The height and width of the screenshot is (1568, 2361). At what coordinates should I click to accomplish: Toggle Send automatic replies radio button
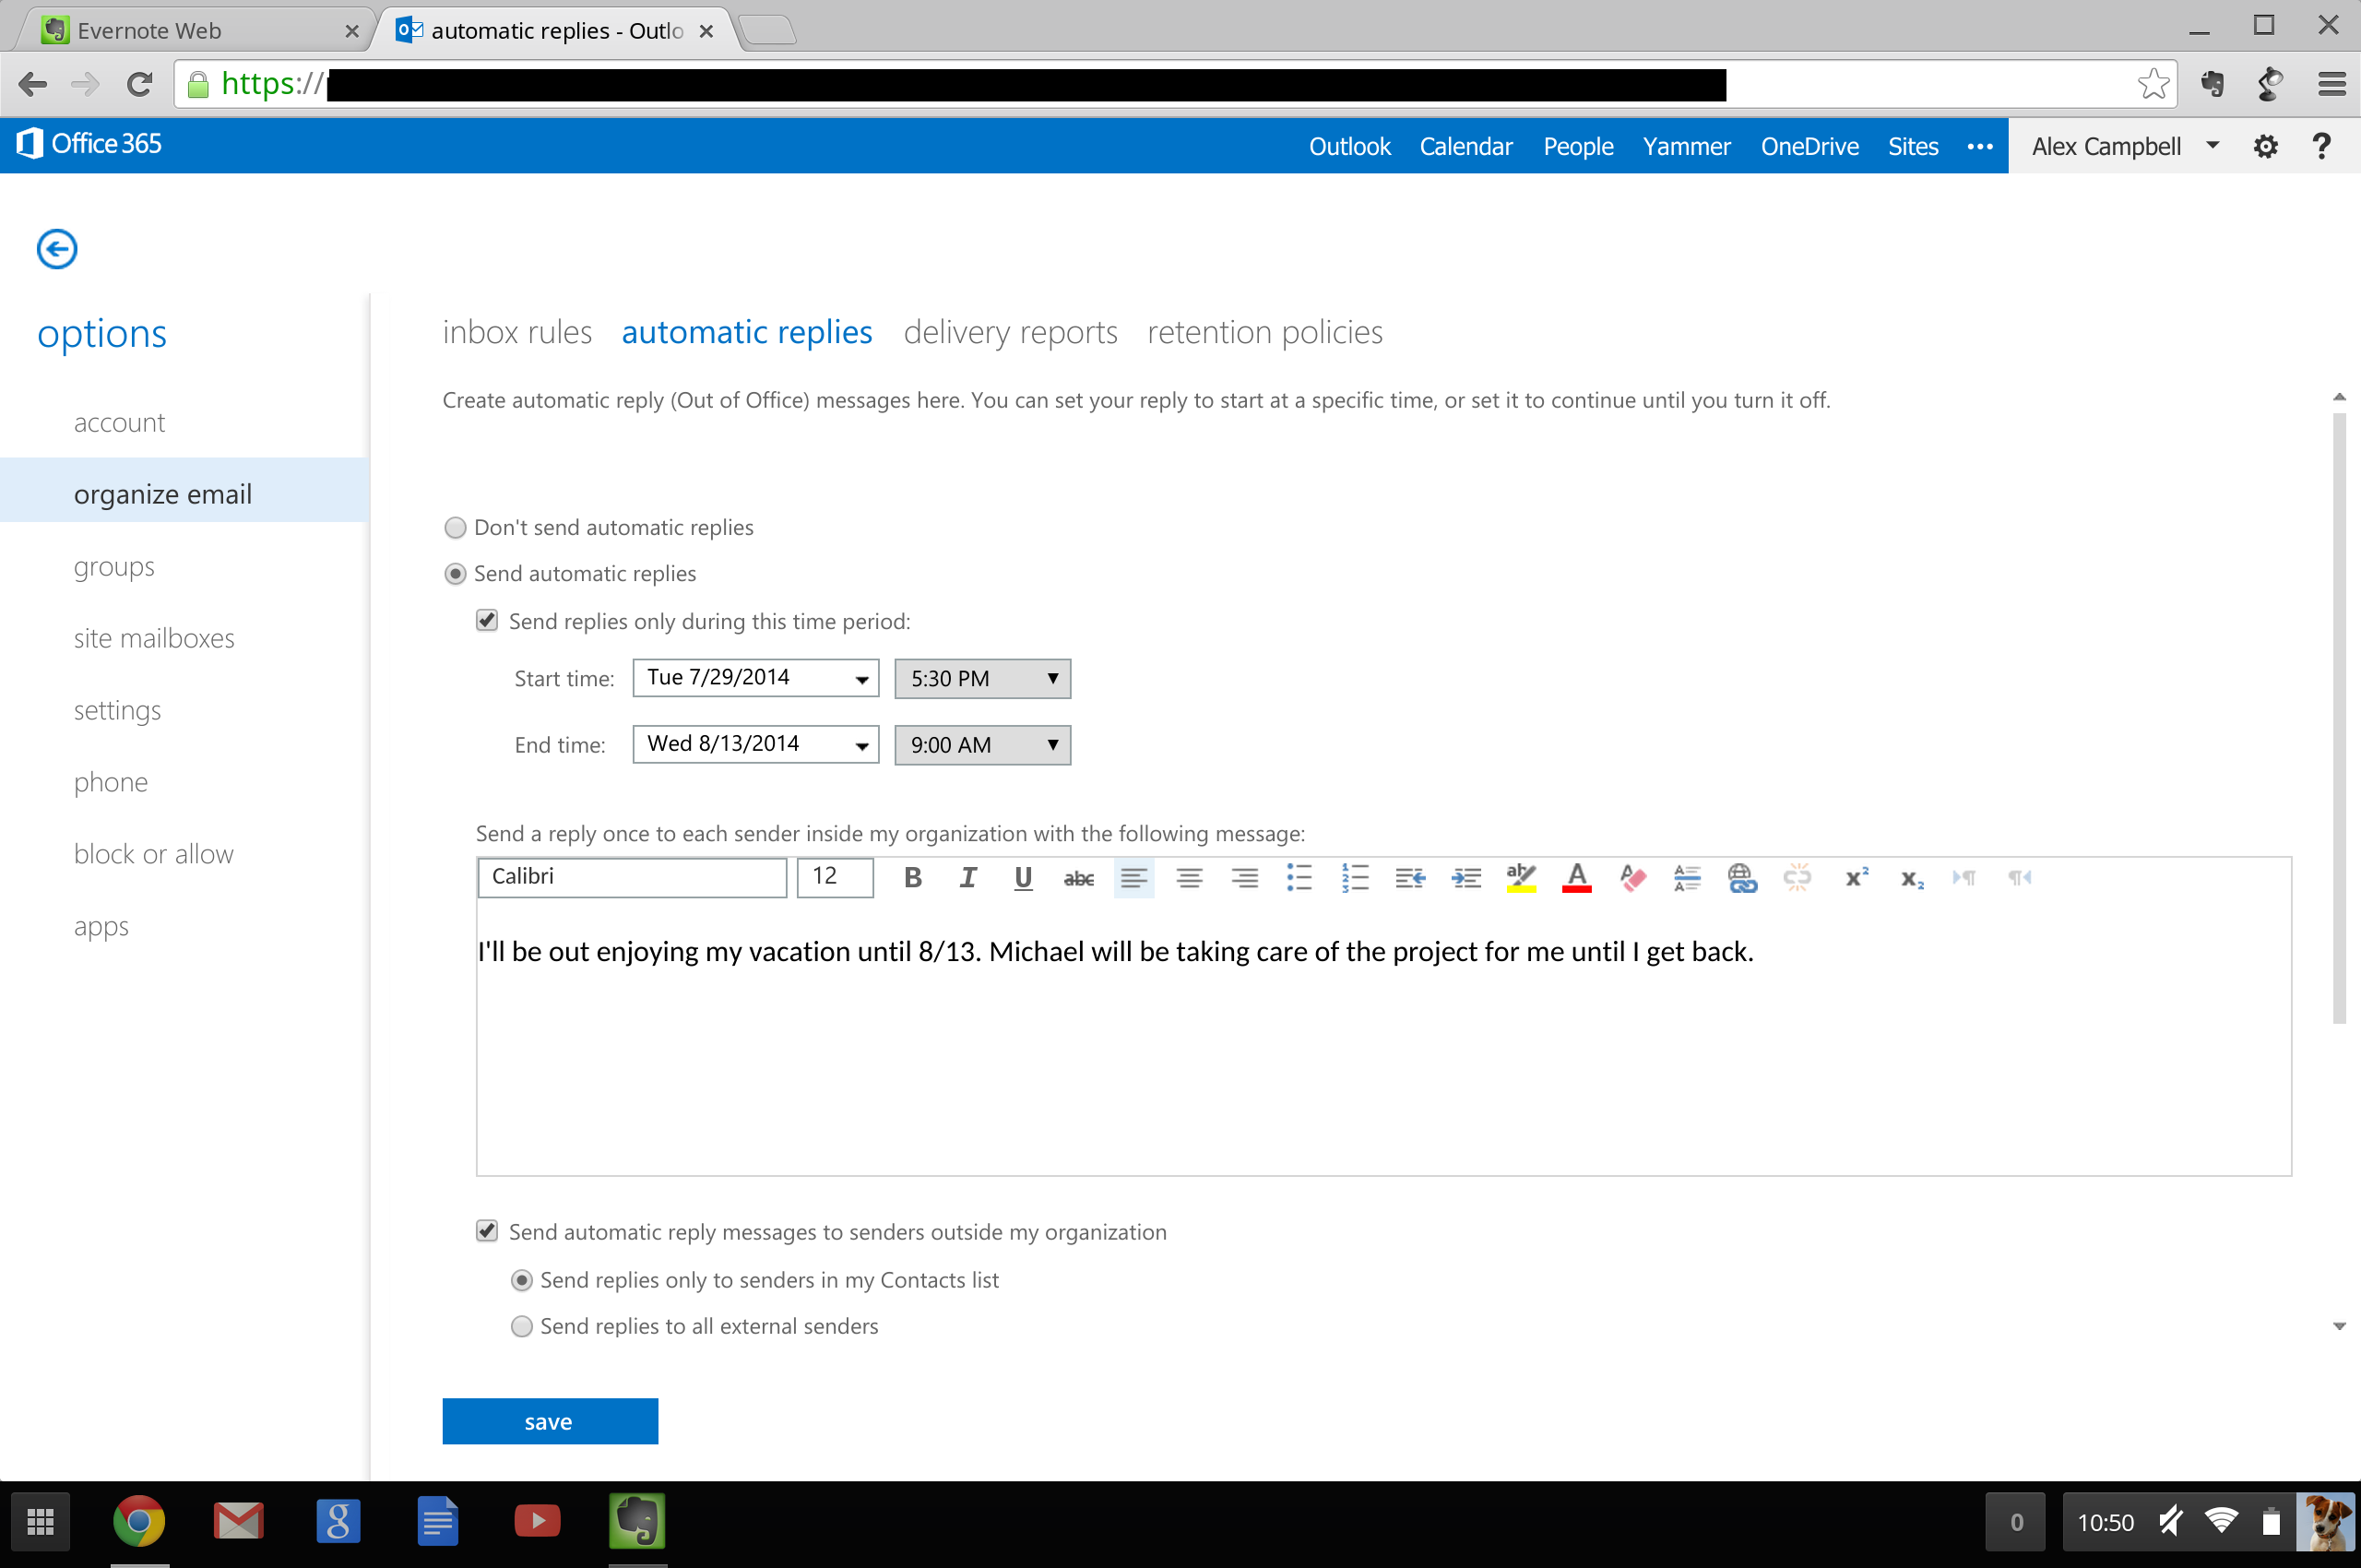coord(455,571)
